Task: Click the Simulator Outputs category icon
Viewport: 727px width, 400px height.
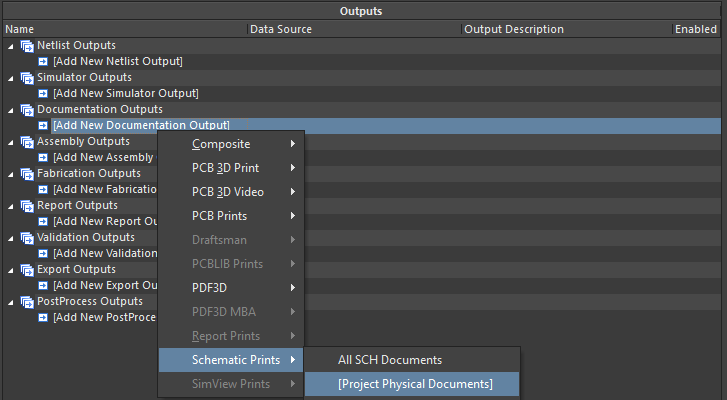Action: [27, 78]
